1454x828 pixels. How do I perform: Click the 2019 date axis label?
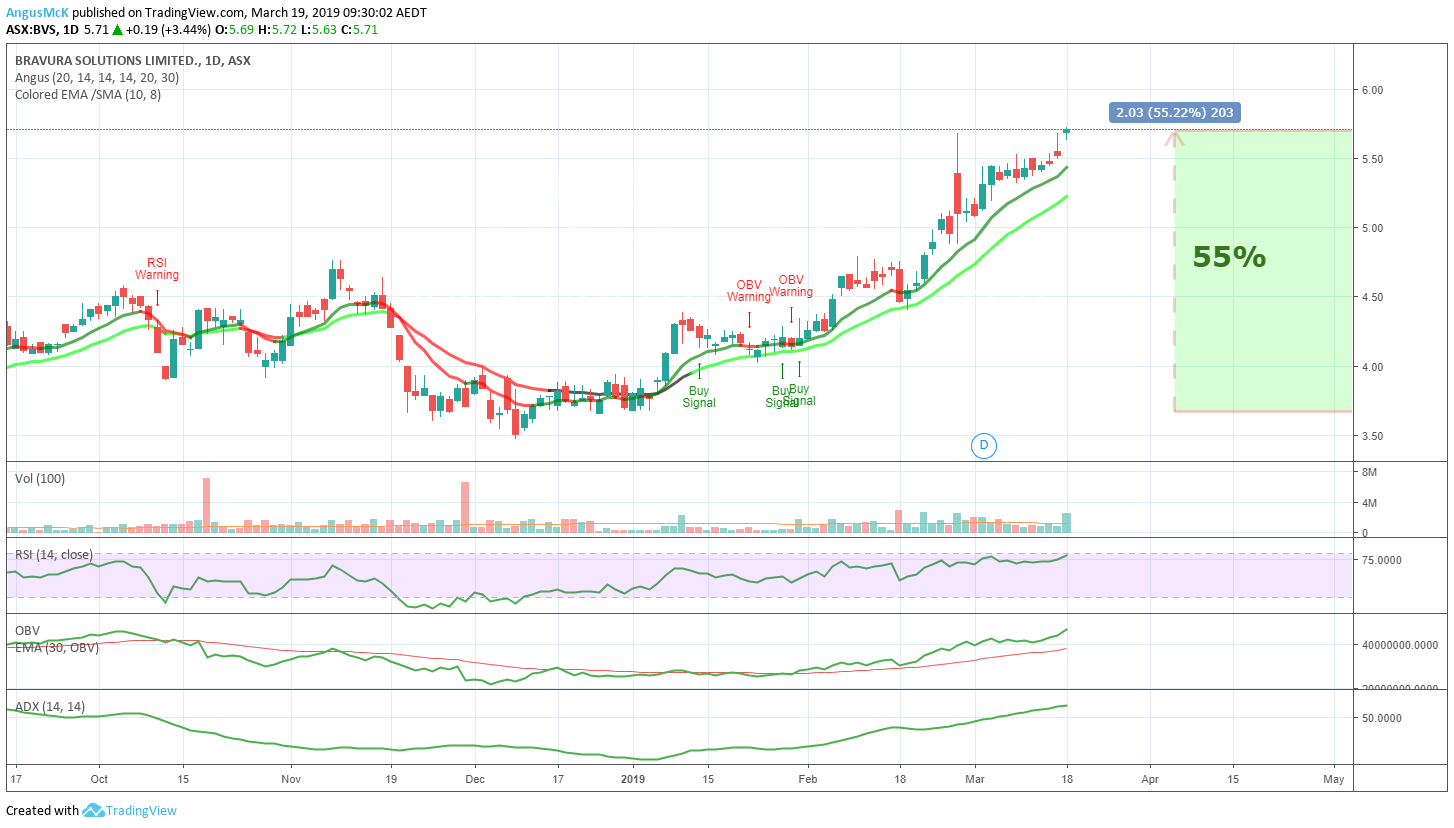coord(634,778)
